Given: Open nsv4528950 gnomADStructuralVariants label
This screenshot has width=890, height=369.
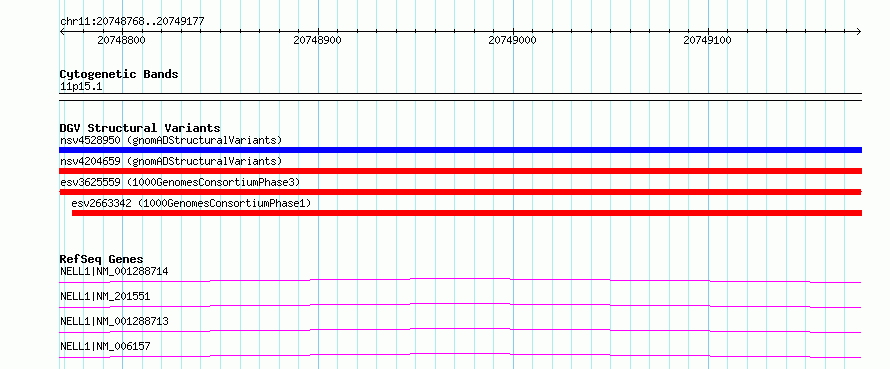Looking at the screenshot, I should 171,140.
